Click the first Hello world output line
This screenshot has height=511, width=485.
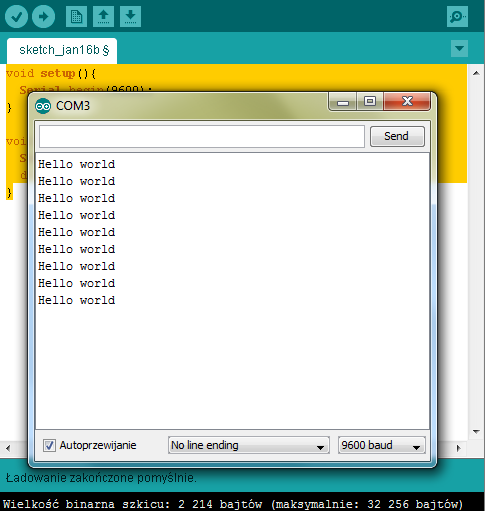tap(77, 164)
